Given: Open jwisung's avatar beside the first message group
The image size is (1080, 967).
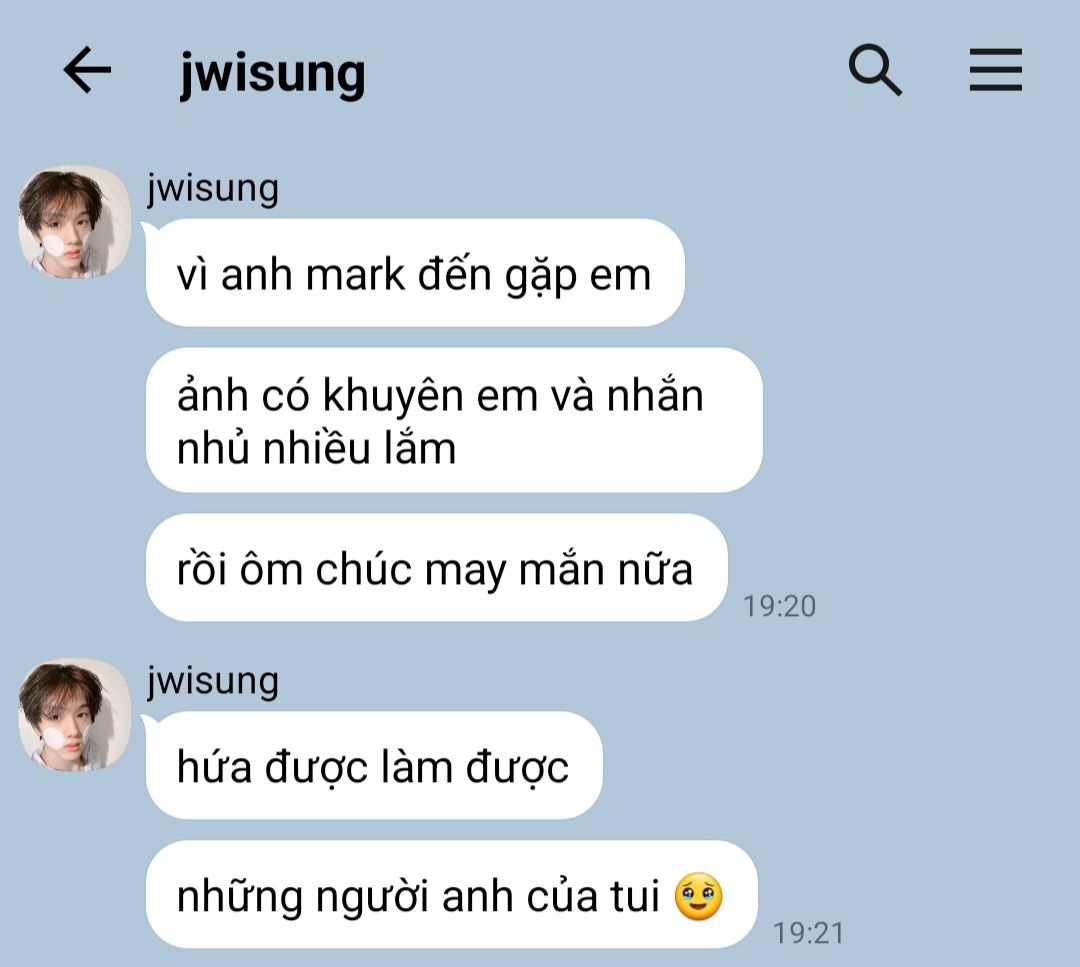Looking at the screenshot, I should click(74, 222).
